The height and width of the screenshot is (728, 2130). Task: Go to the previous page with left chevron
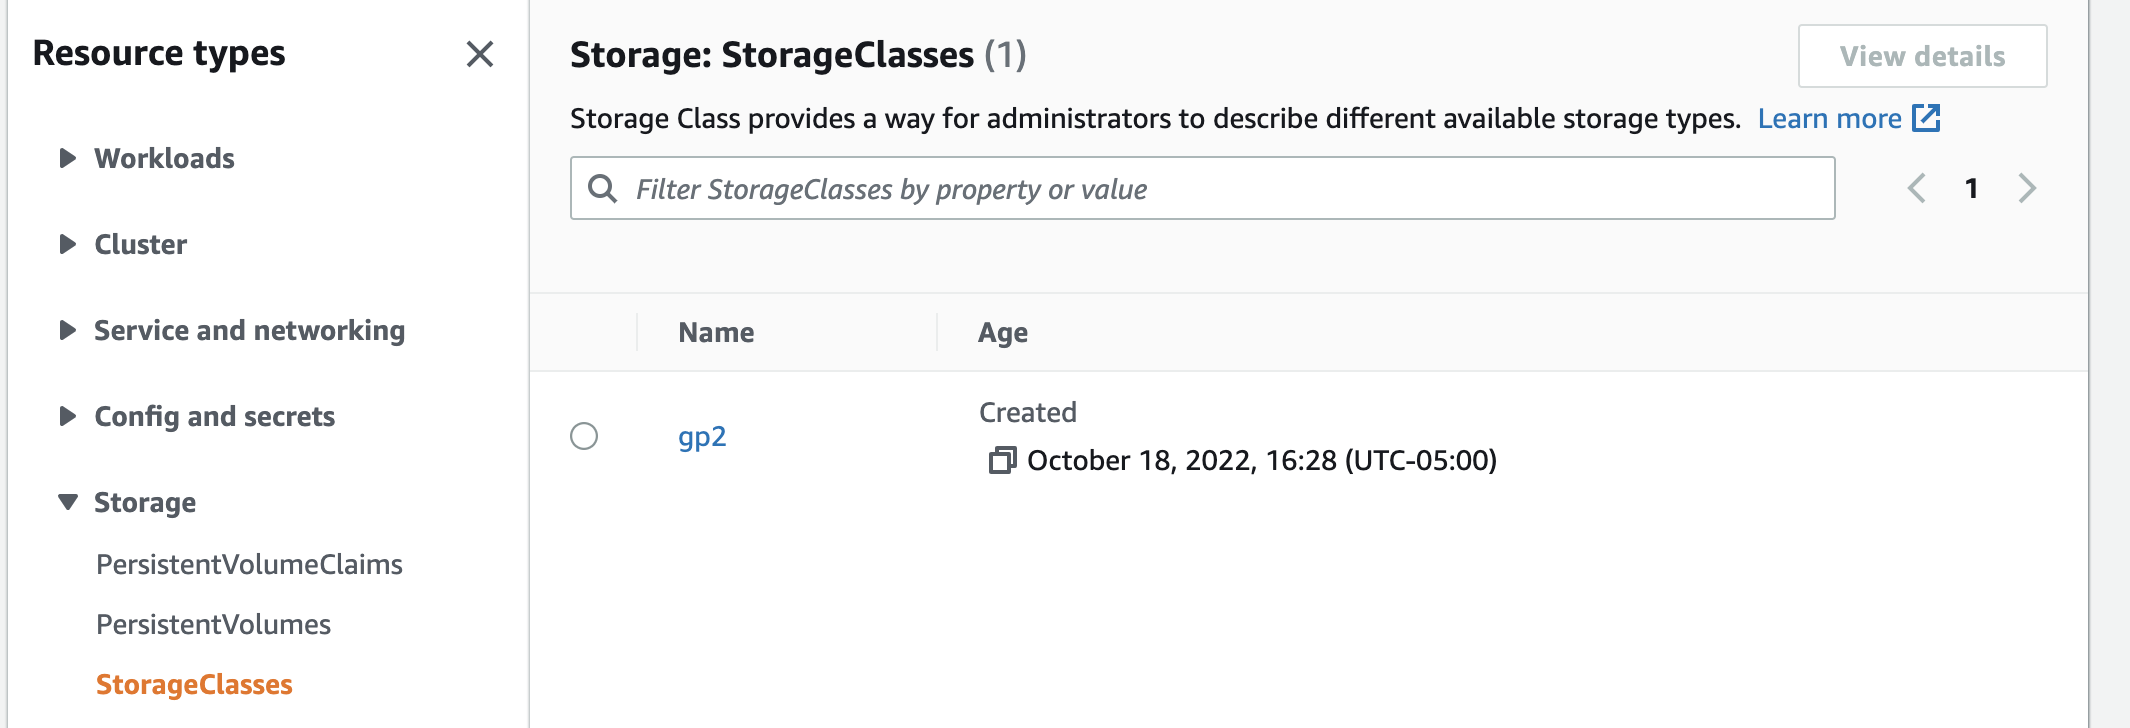[x=1916, y=188]
